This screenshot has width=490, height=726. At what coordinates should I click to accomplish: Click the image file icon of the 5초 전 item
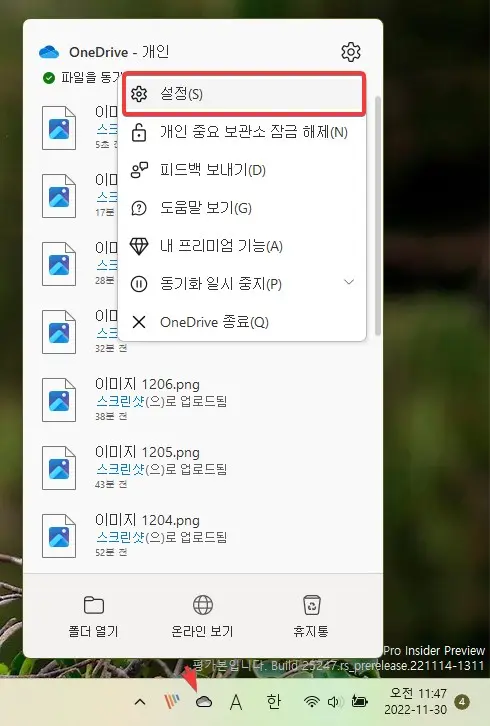click(x=59, y=128)
